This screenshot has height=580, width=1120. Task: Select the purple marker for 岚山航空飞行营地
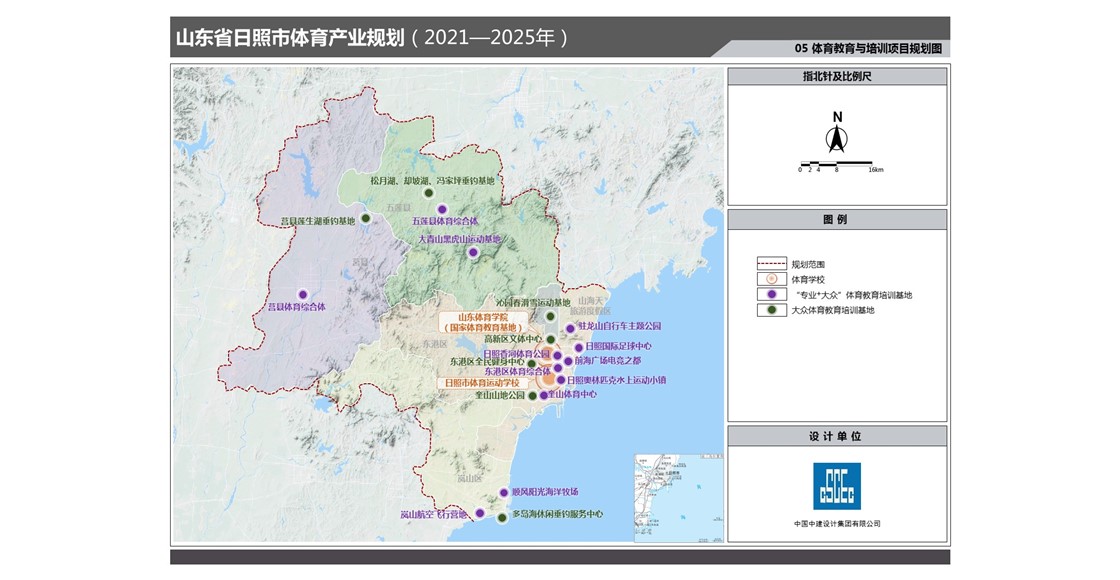pyautogui.click(x=479, y=513)
